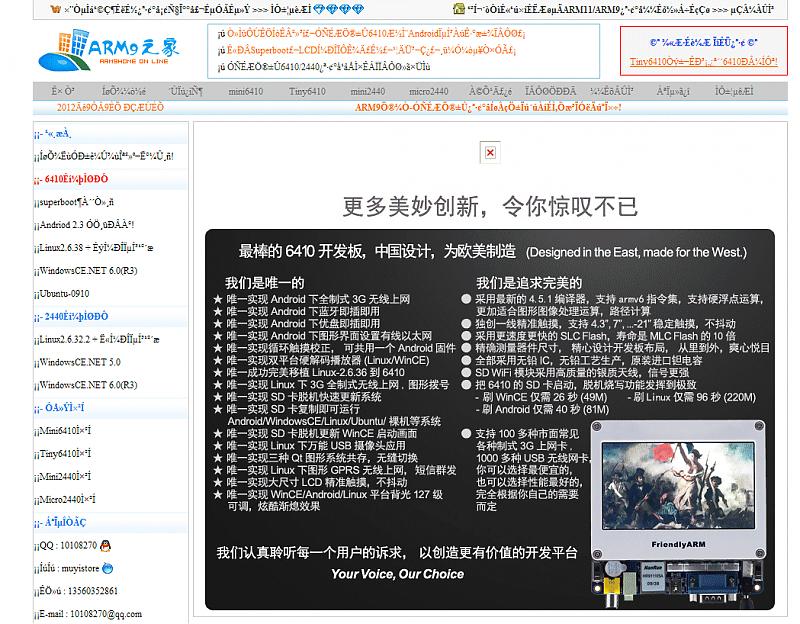Click the QQ : 10108270 contact text
800x624 pixels.
pos(68,545)
